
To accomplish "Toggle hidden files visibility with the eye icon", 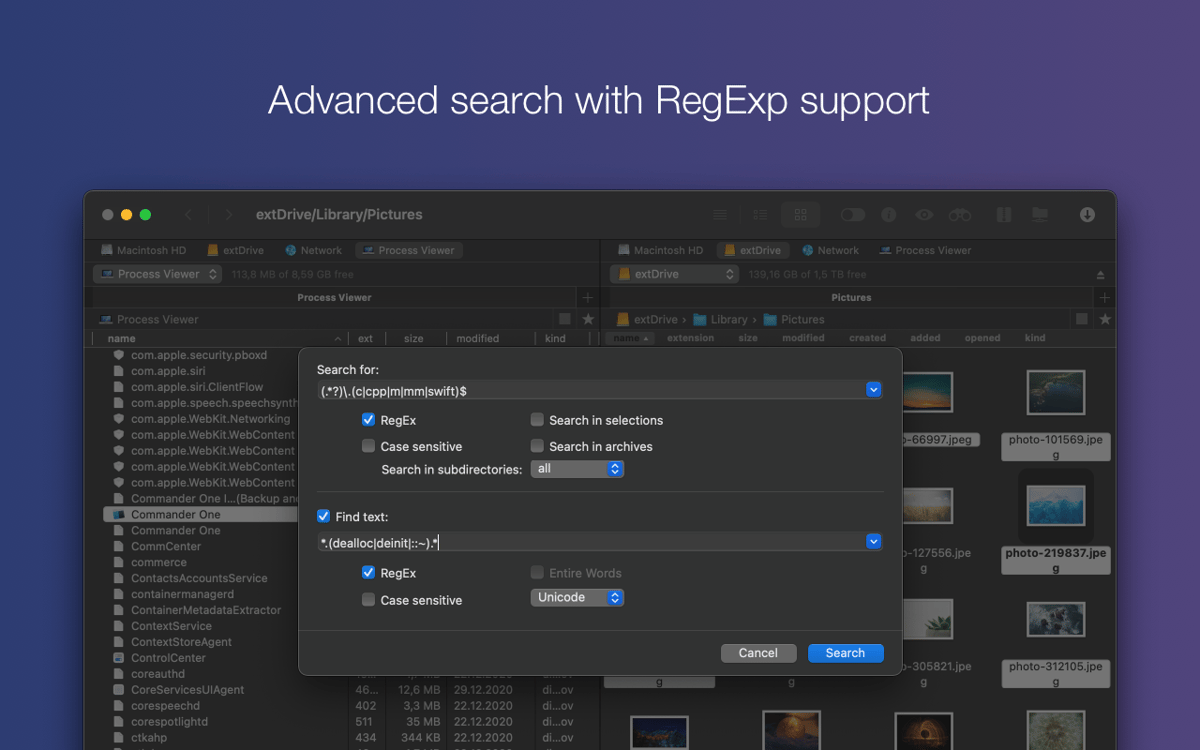I will click(x=923, y=214).
